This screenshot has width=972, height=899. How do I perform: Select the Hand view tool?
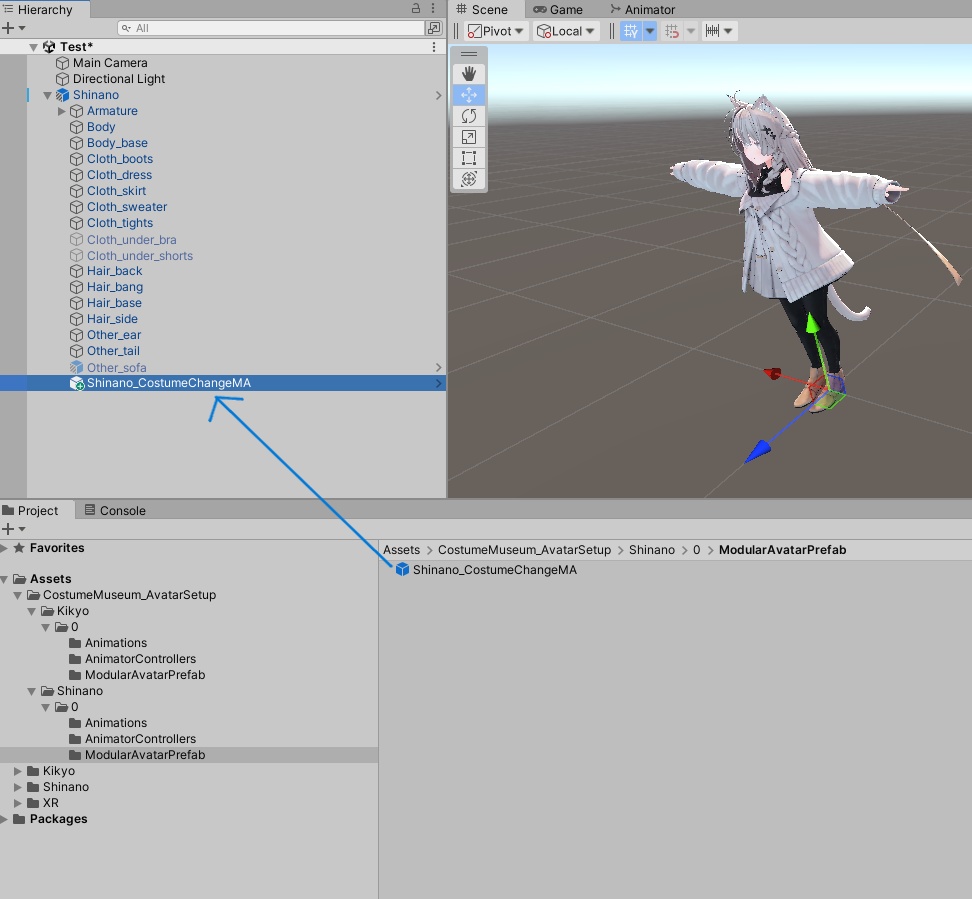[469, 74]
